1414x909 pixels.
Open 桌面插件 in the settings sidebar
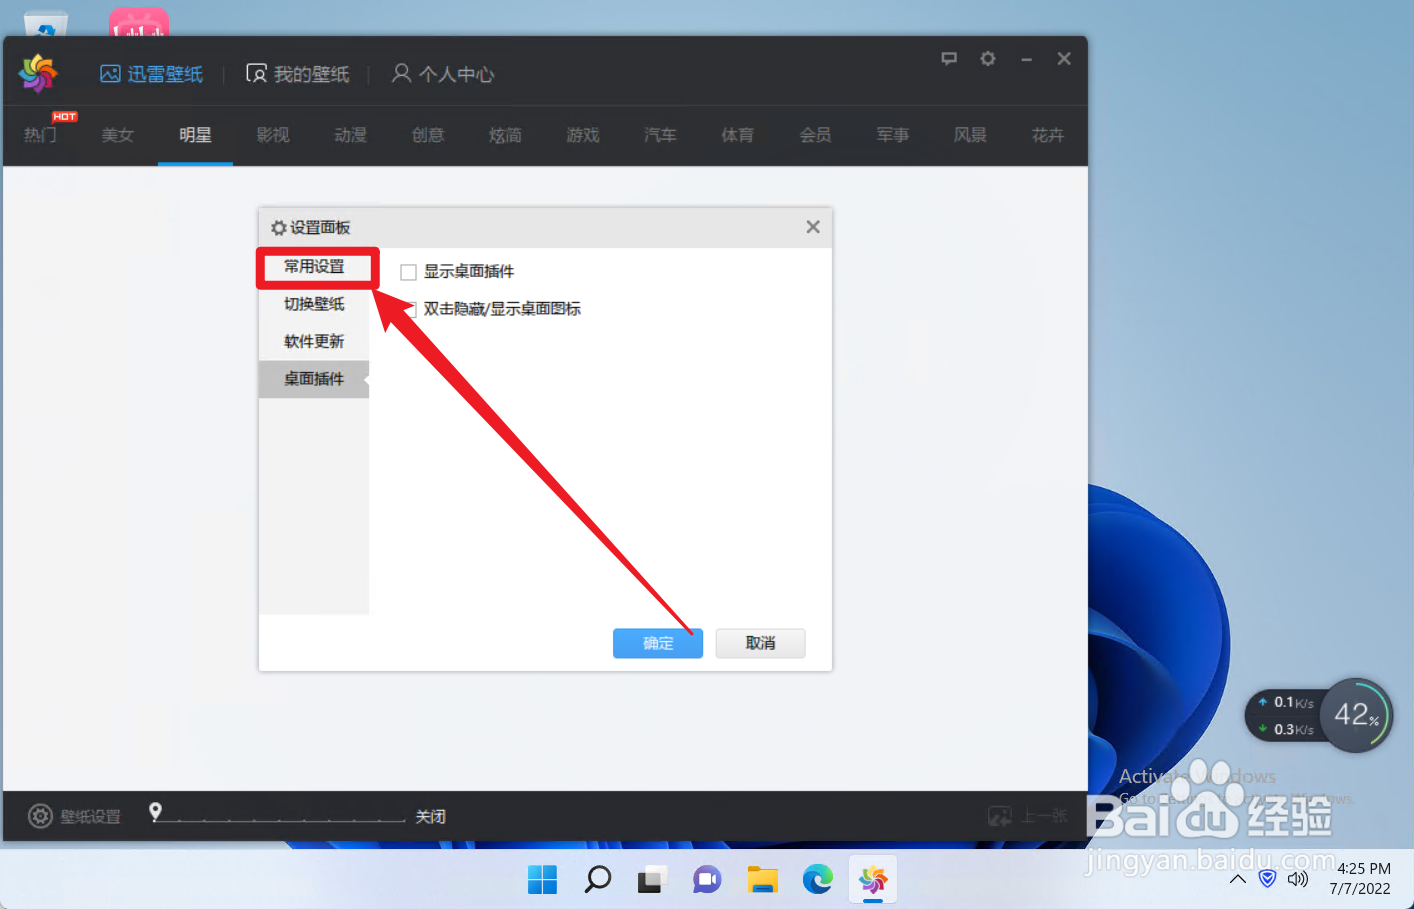click(x=314, y=379)
